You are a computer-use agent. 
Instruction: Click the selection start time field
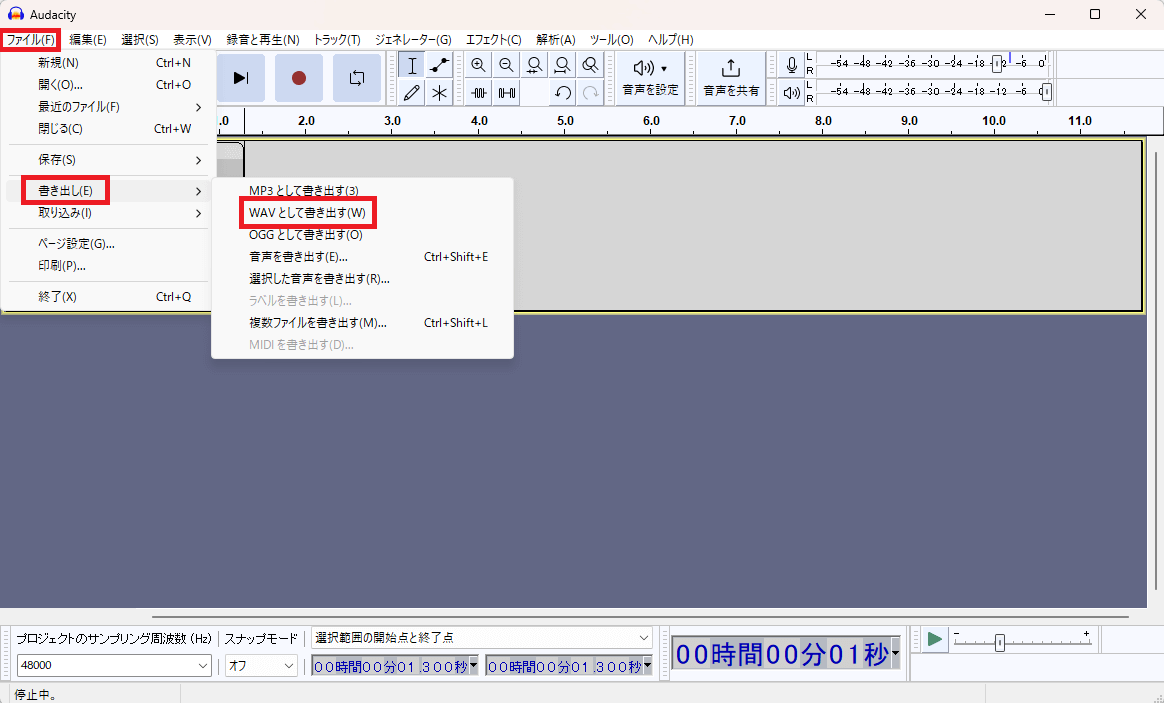coord(395,666)
